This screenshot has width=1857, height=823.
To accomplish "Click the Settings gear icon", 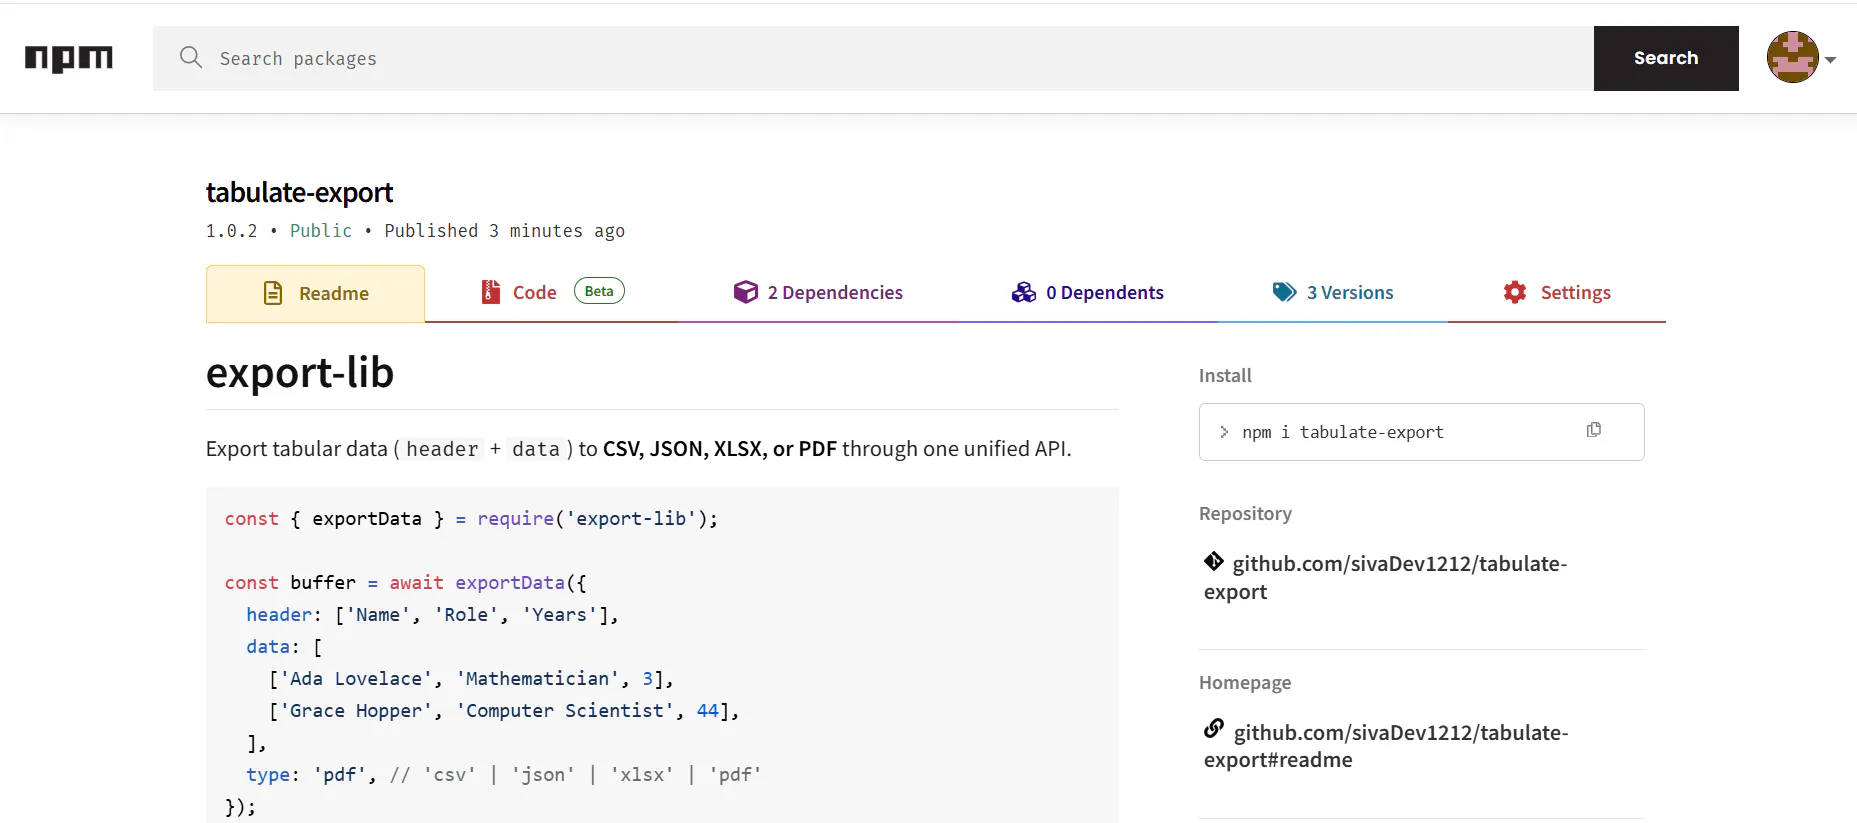I will coord(1515,292).
